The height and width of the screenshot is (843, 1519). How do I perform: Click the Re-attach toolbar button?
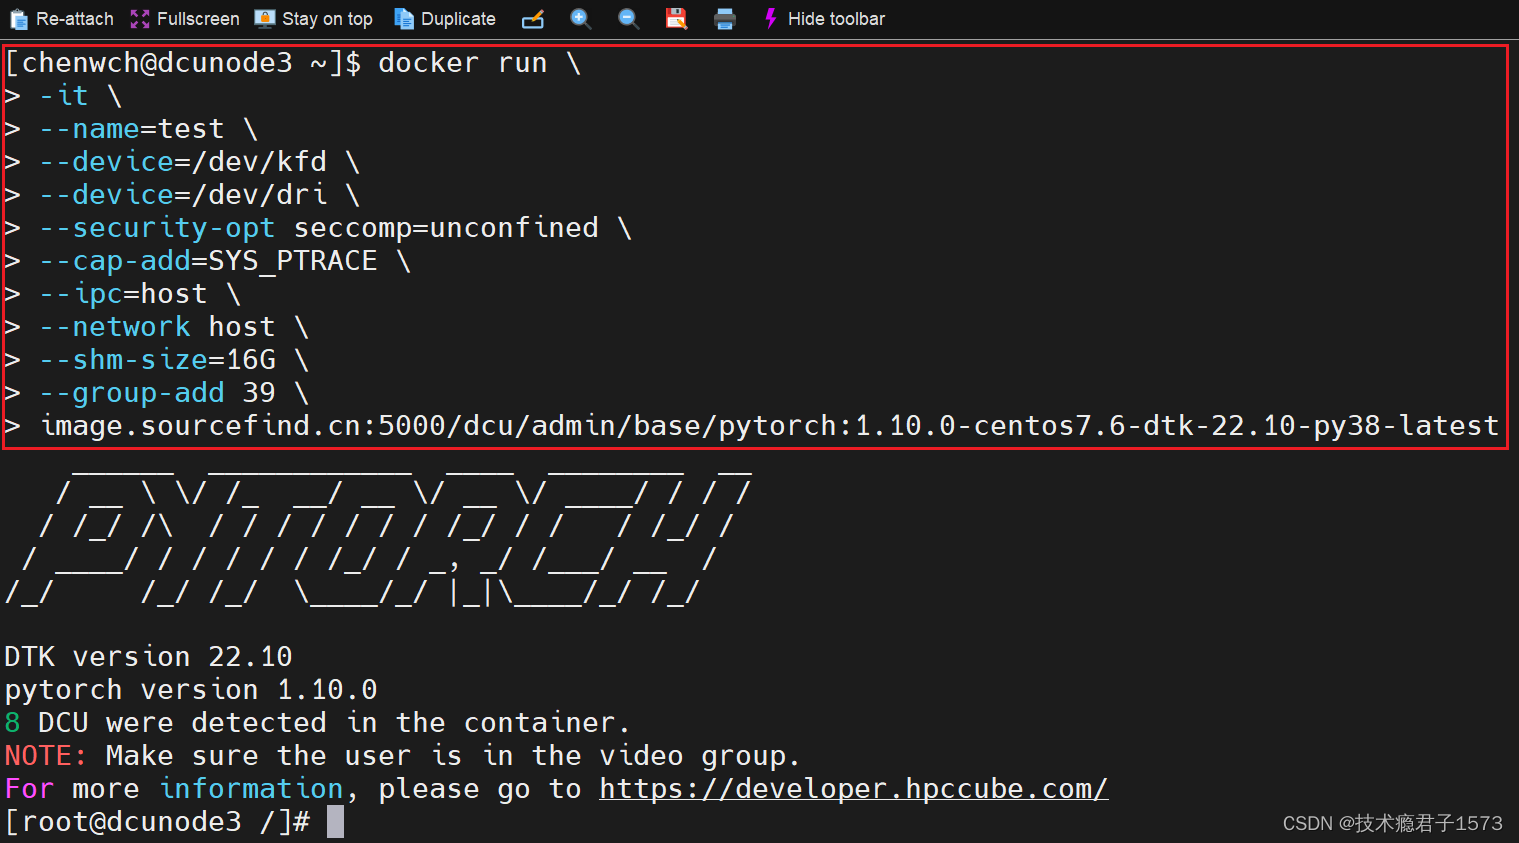pyautogui.click(x=61, y=19)
